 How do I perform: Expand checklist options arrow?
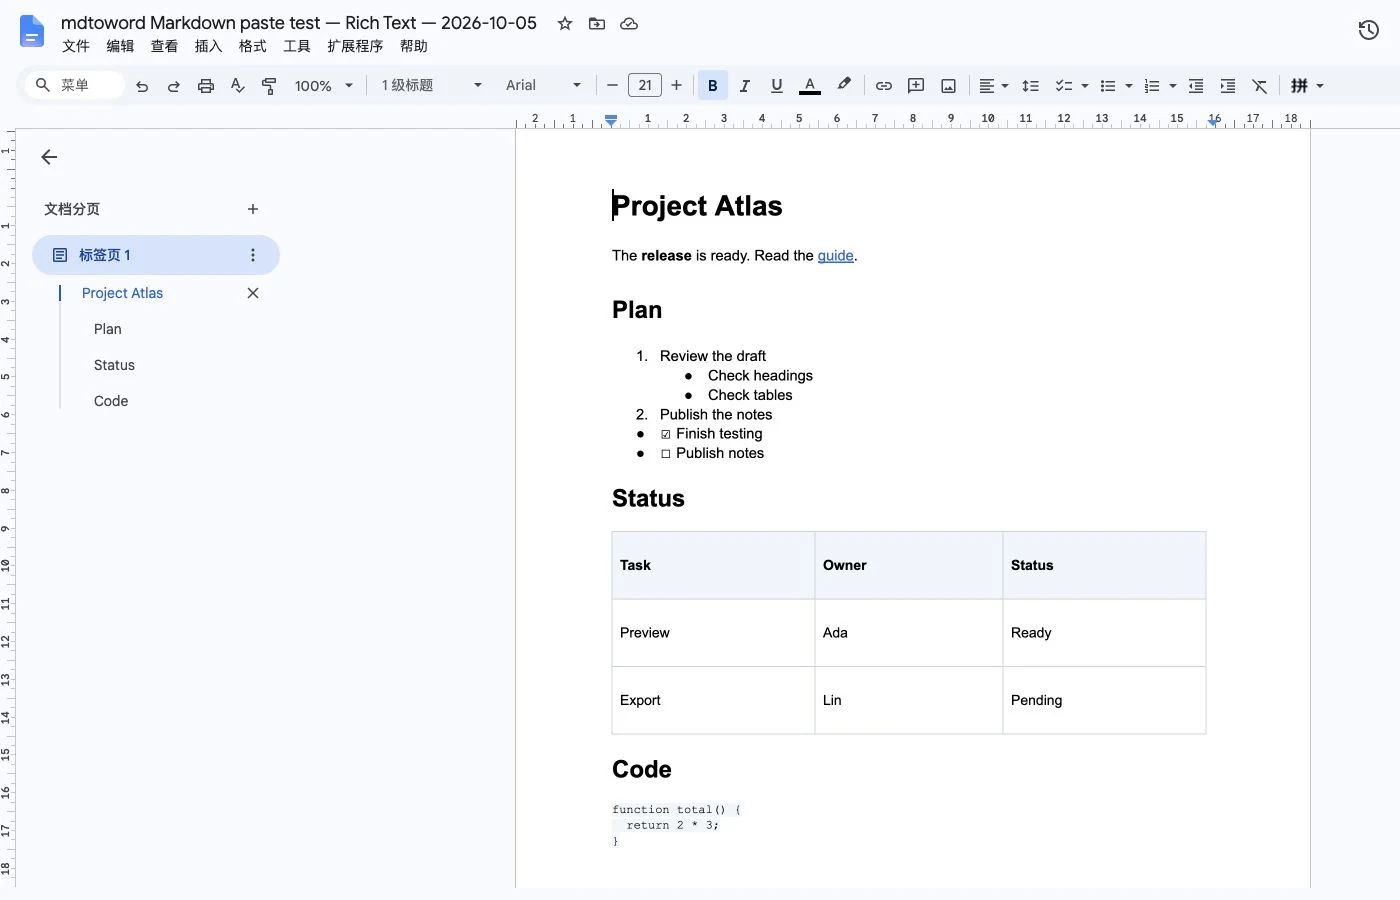1085,86
